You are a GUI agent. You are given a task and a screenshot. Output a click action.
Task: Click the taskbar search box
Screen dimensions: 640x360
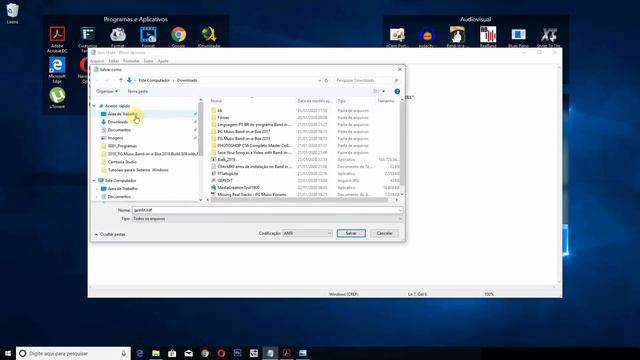tap(73, 353)
